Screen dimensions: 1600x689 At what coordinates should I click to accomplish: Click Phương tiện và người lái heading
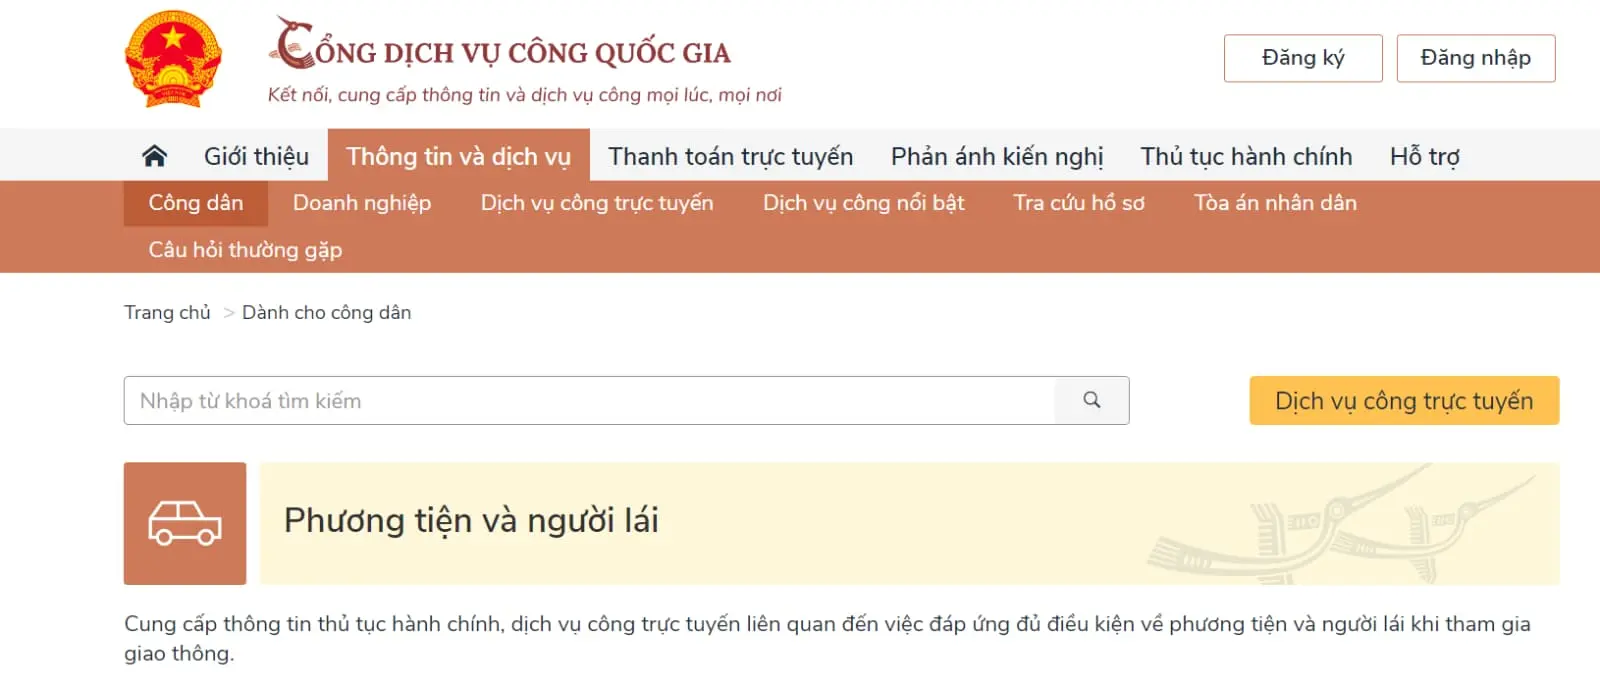point(471,520)
